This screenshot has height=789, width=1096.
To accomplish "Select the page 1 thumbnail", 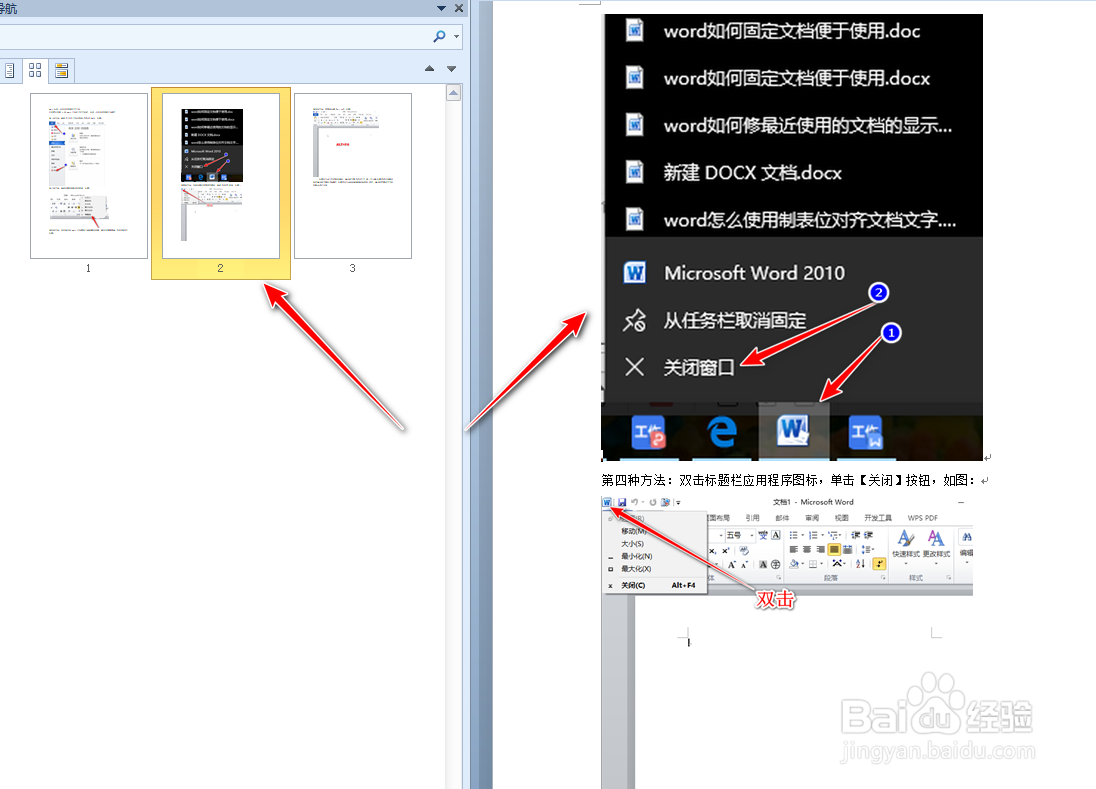I will coord(89,176).
